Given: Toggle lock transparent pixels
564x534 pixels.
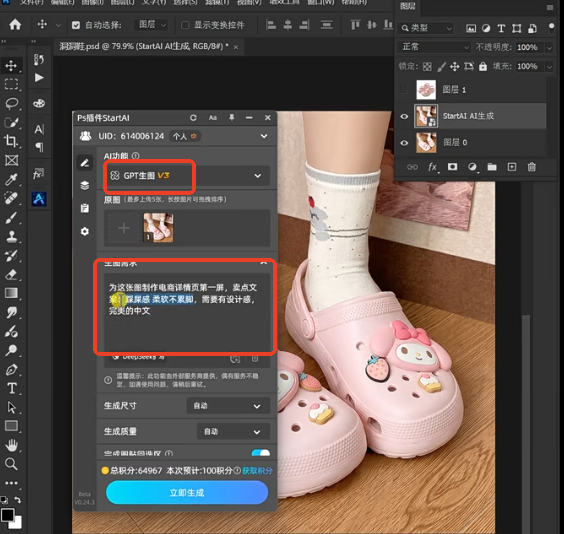Looking at the screenshot, I should (427, 67).
